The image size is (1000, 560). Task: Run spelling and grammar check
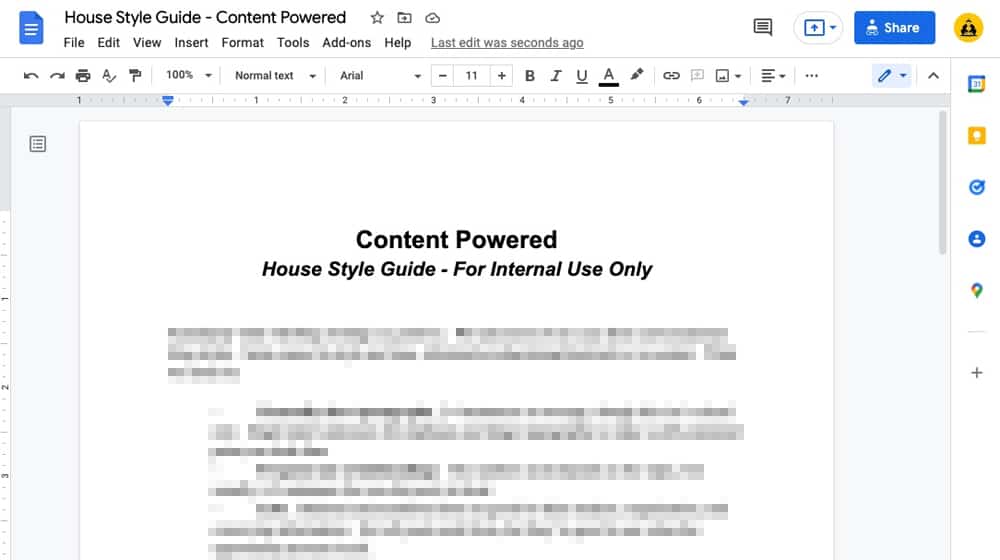coord(109,76)
